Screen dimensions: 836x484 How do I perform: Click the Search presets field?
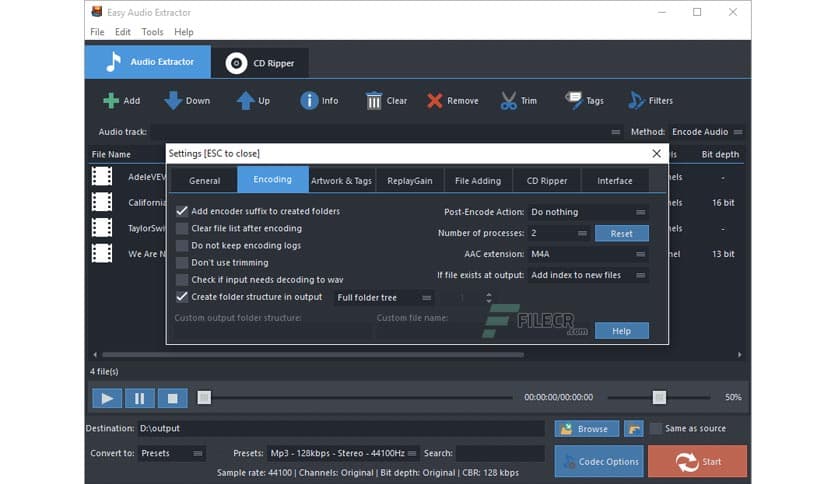(500, 453)
